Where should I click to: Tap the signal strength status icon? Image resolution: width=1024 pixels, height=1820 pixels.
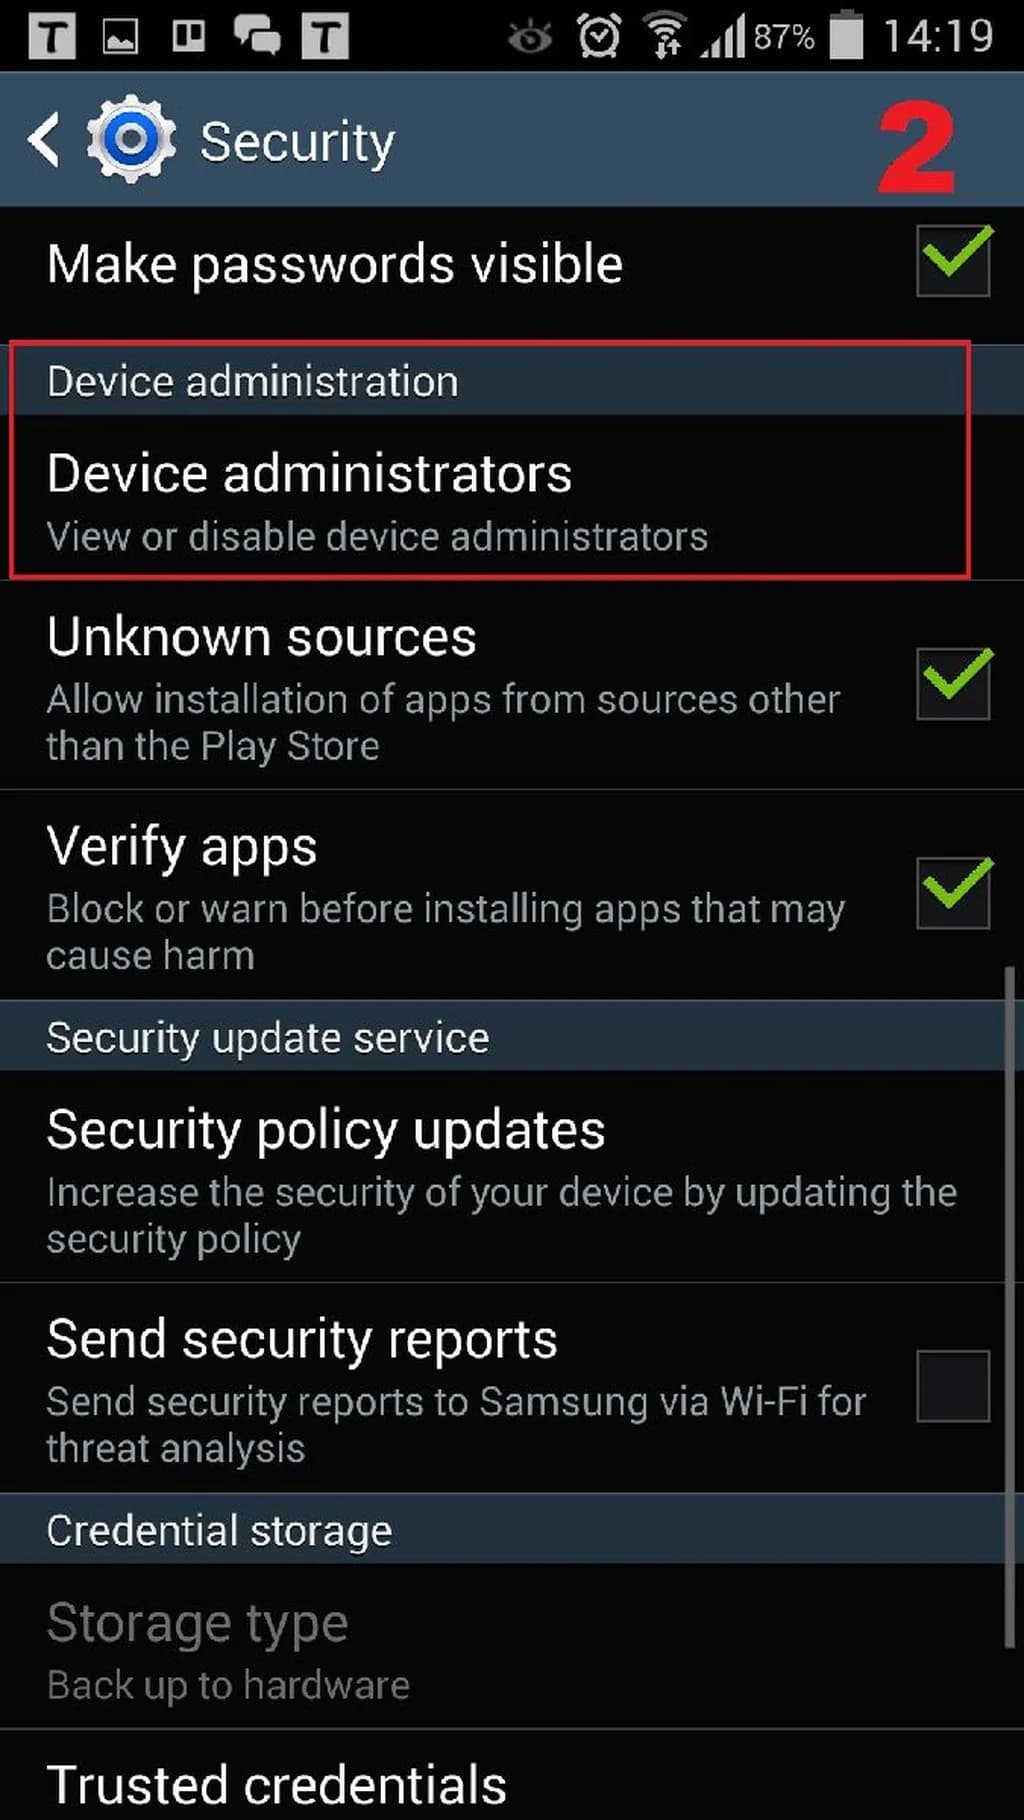click(x=723, y=37)
